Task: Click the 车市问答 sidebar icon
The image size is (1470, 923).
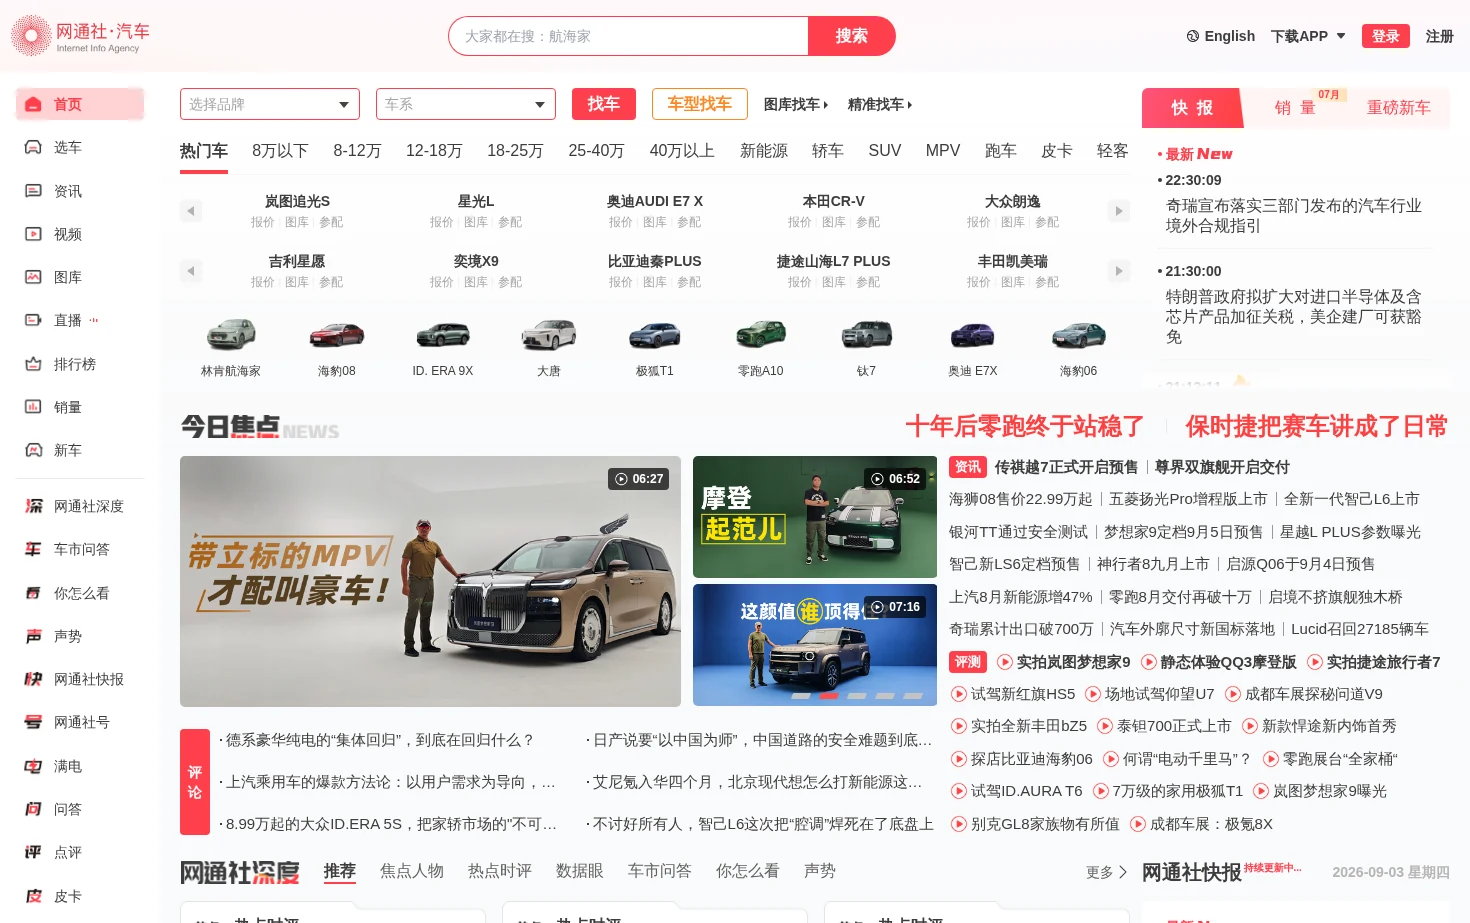Action: point(33,549)
